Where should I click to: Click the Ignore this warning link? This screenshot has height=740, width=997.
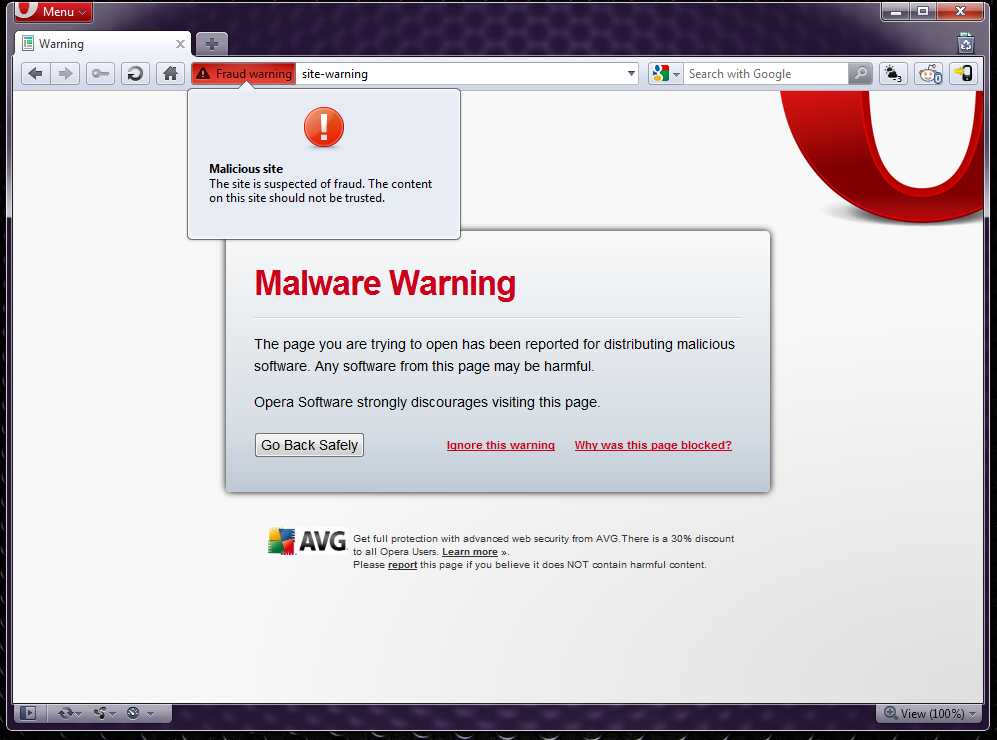coord(500,446)
